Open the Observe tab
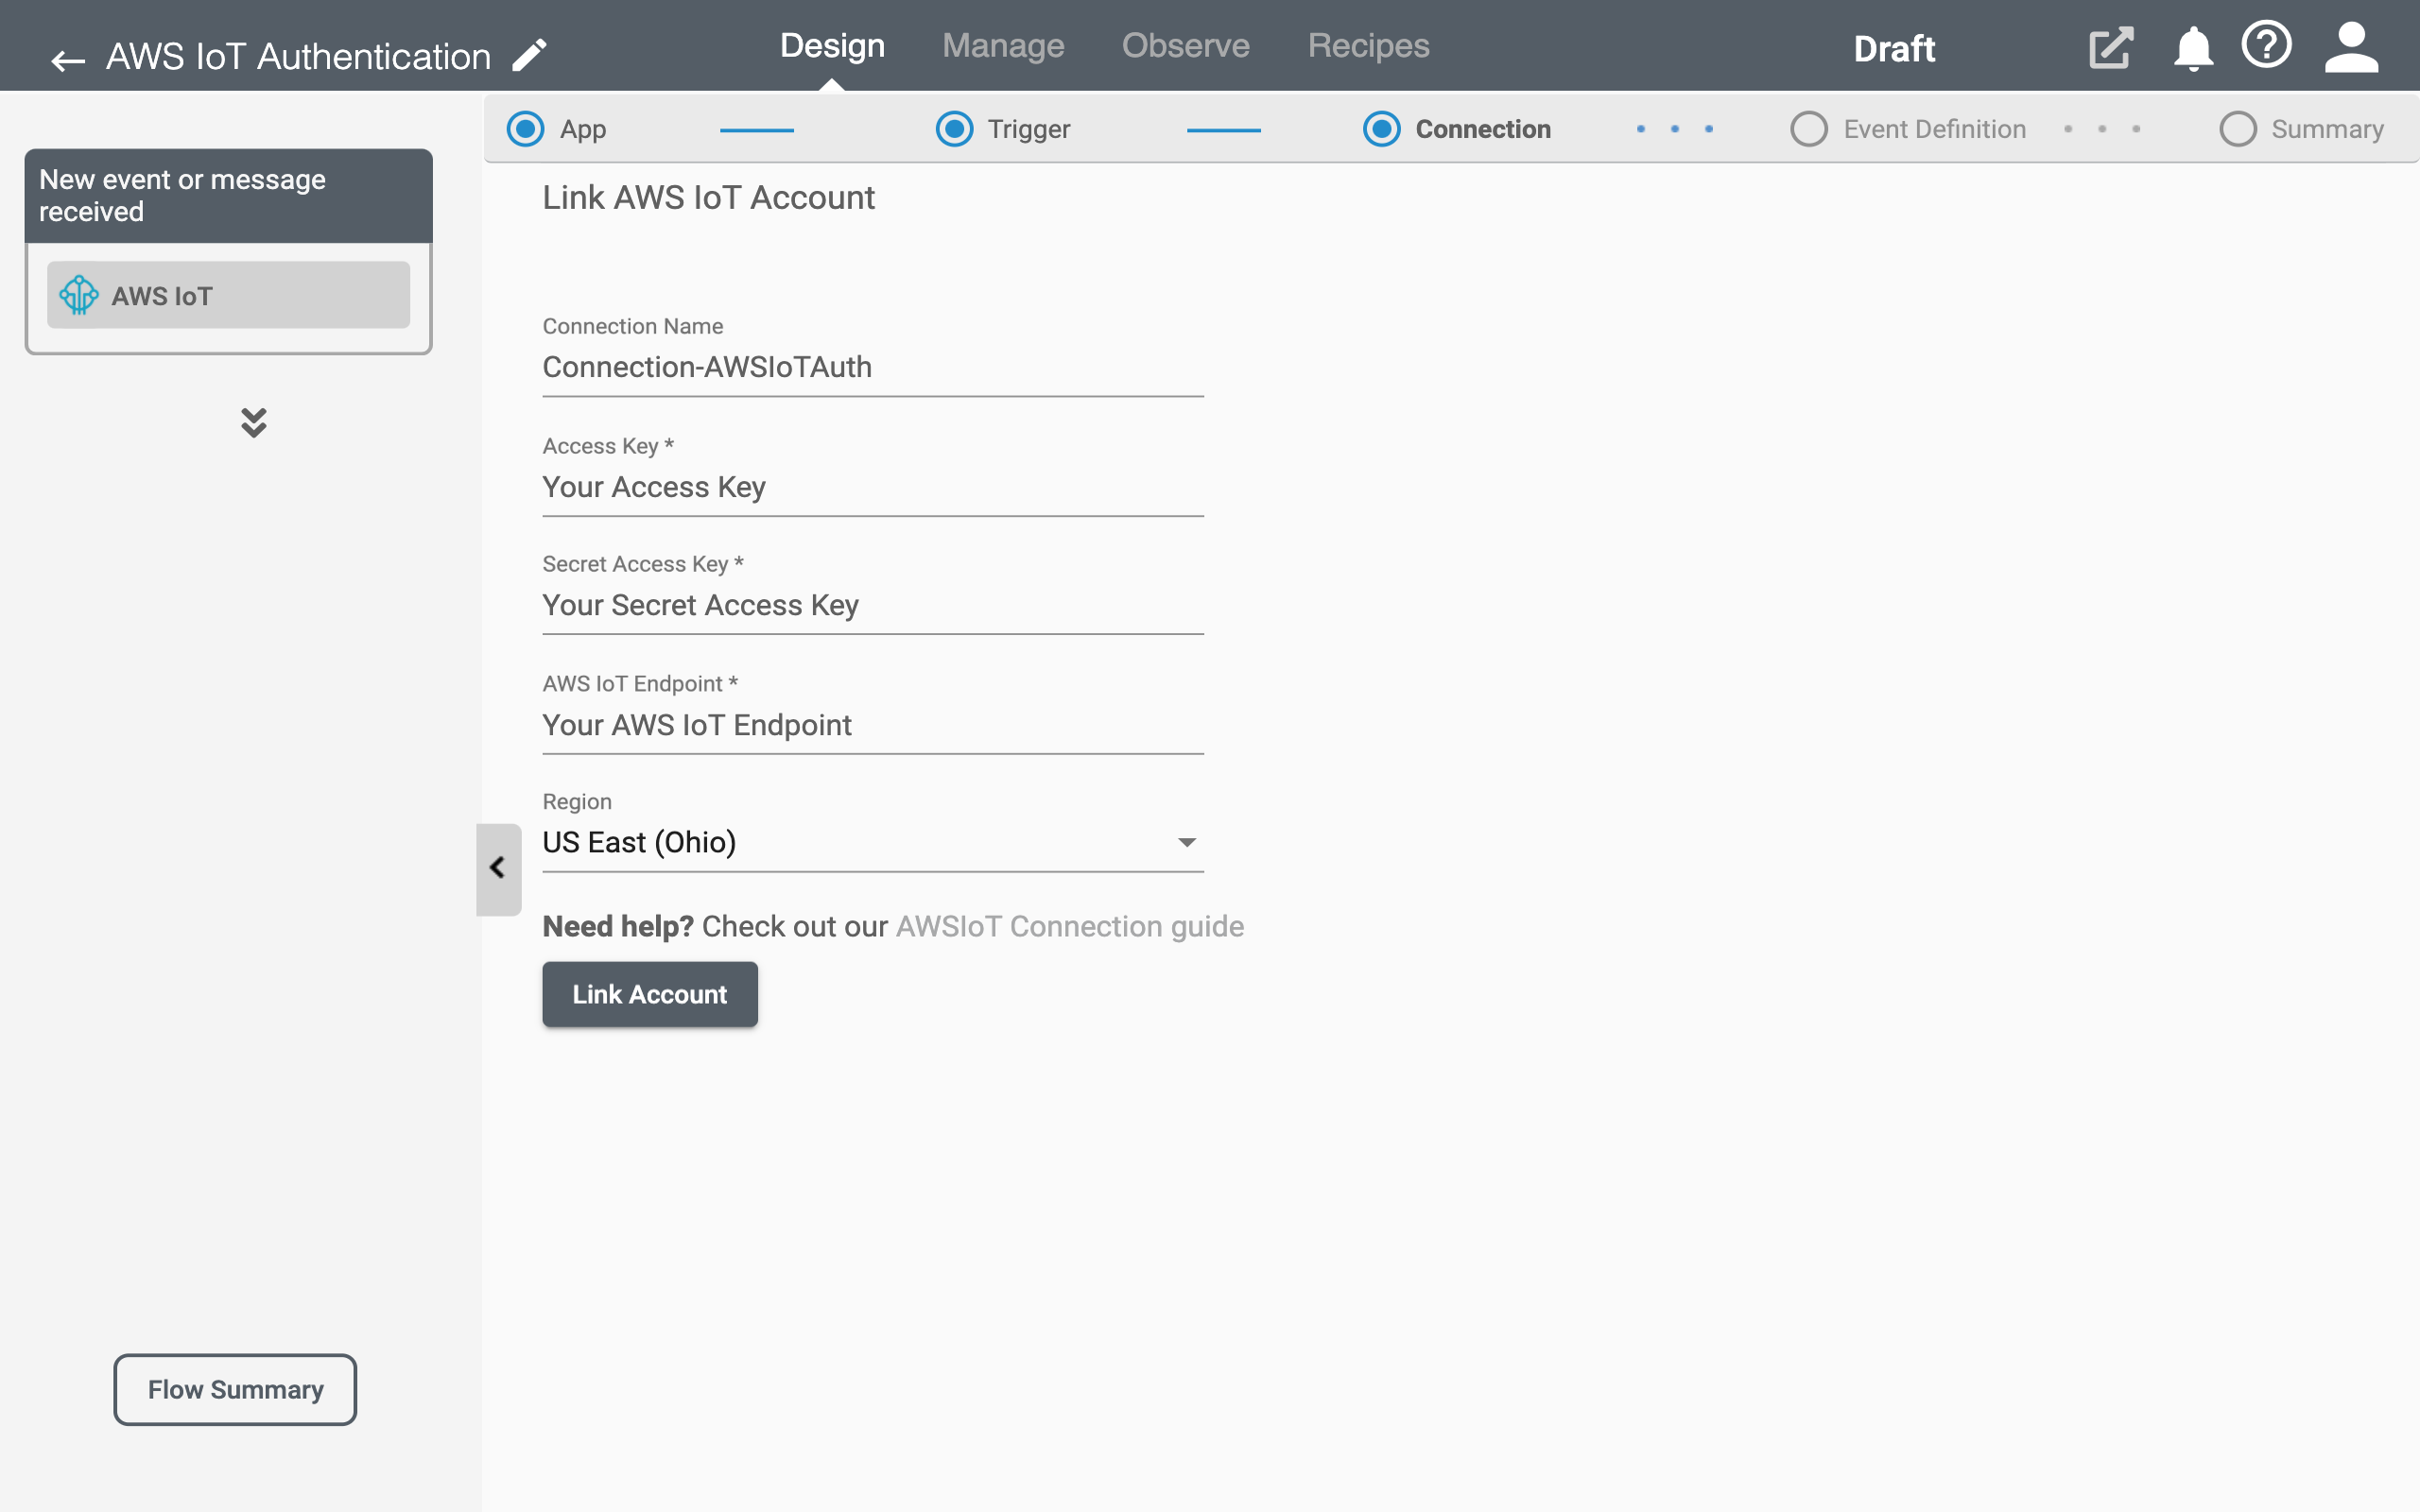Viewport: 2420px width, 1512px height. point(1185,46)
